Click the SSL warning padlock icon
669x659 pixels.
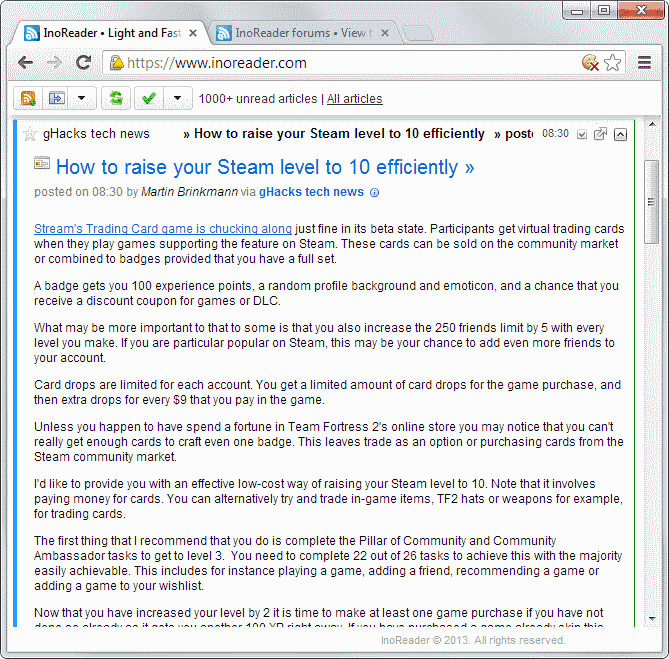click(x=116, y=63)
